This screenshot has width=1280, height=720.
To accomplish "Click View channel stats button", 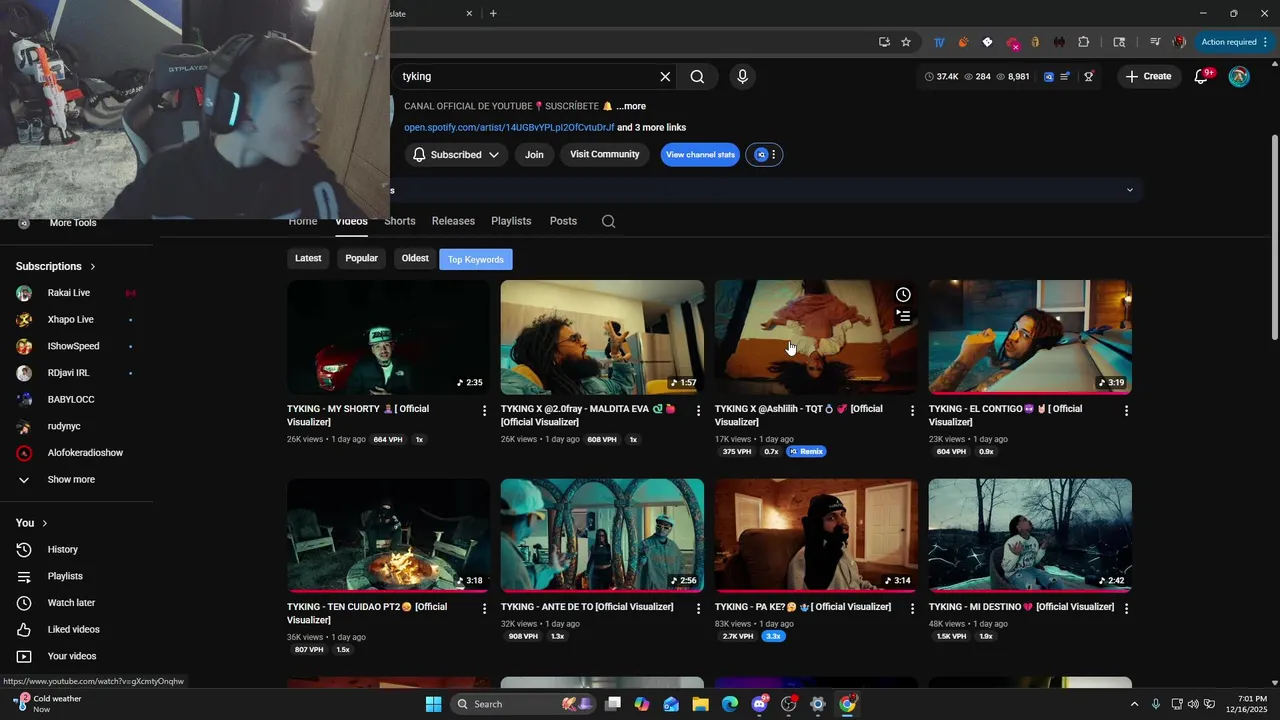I will pyautogui.click(x=700, y=155).
